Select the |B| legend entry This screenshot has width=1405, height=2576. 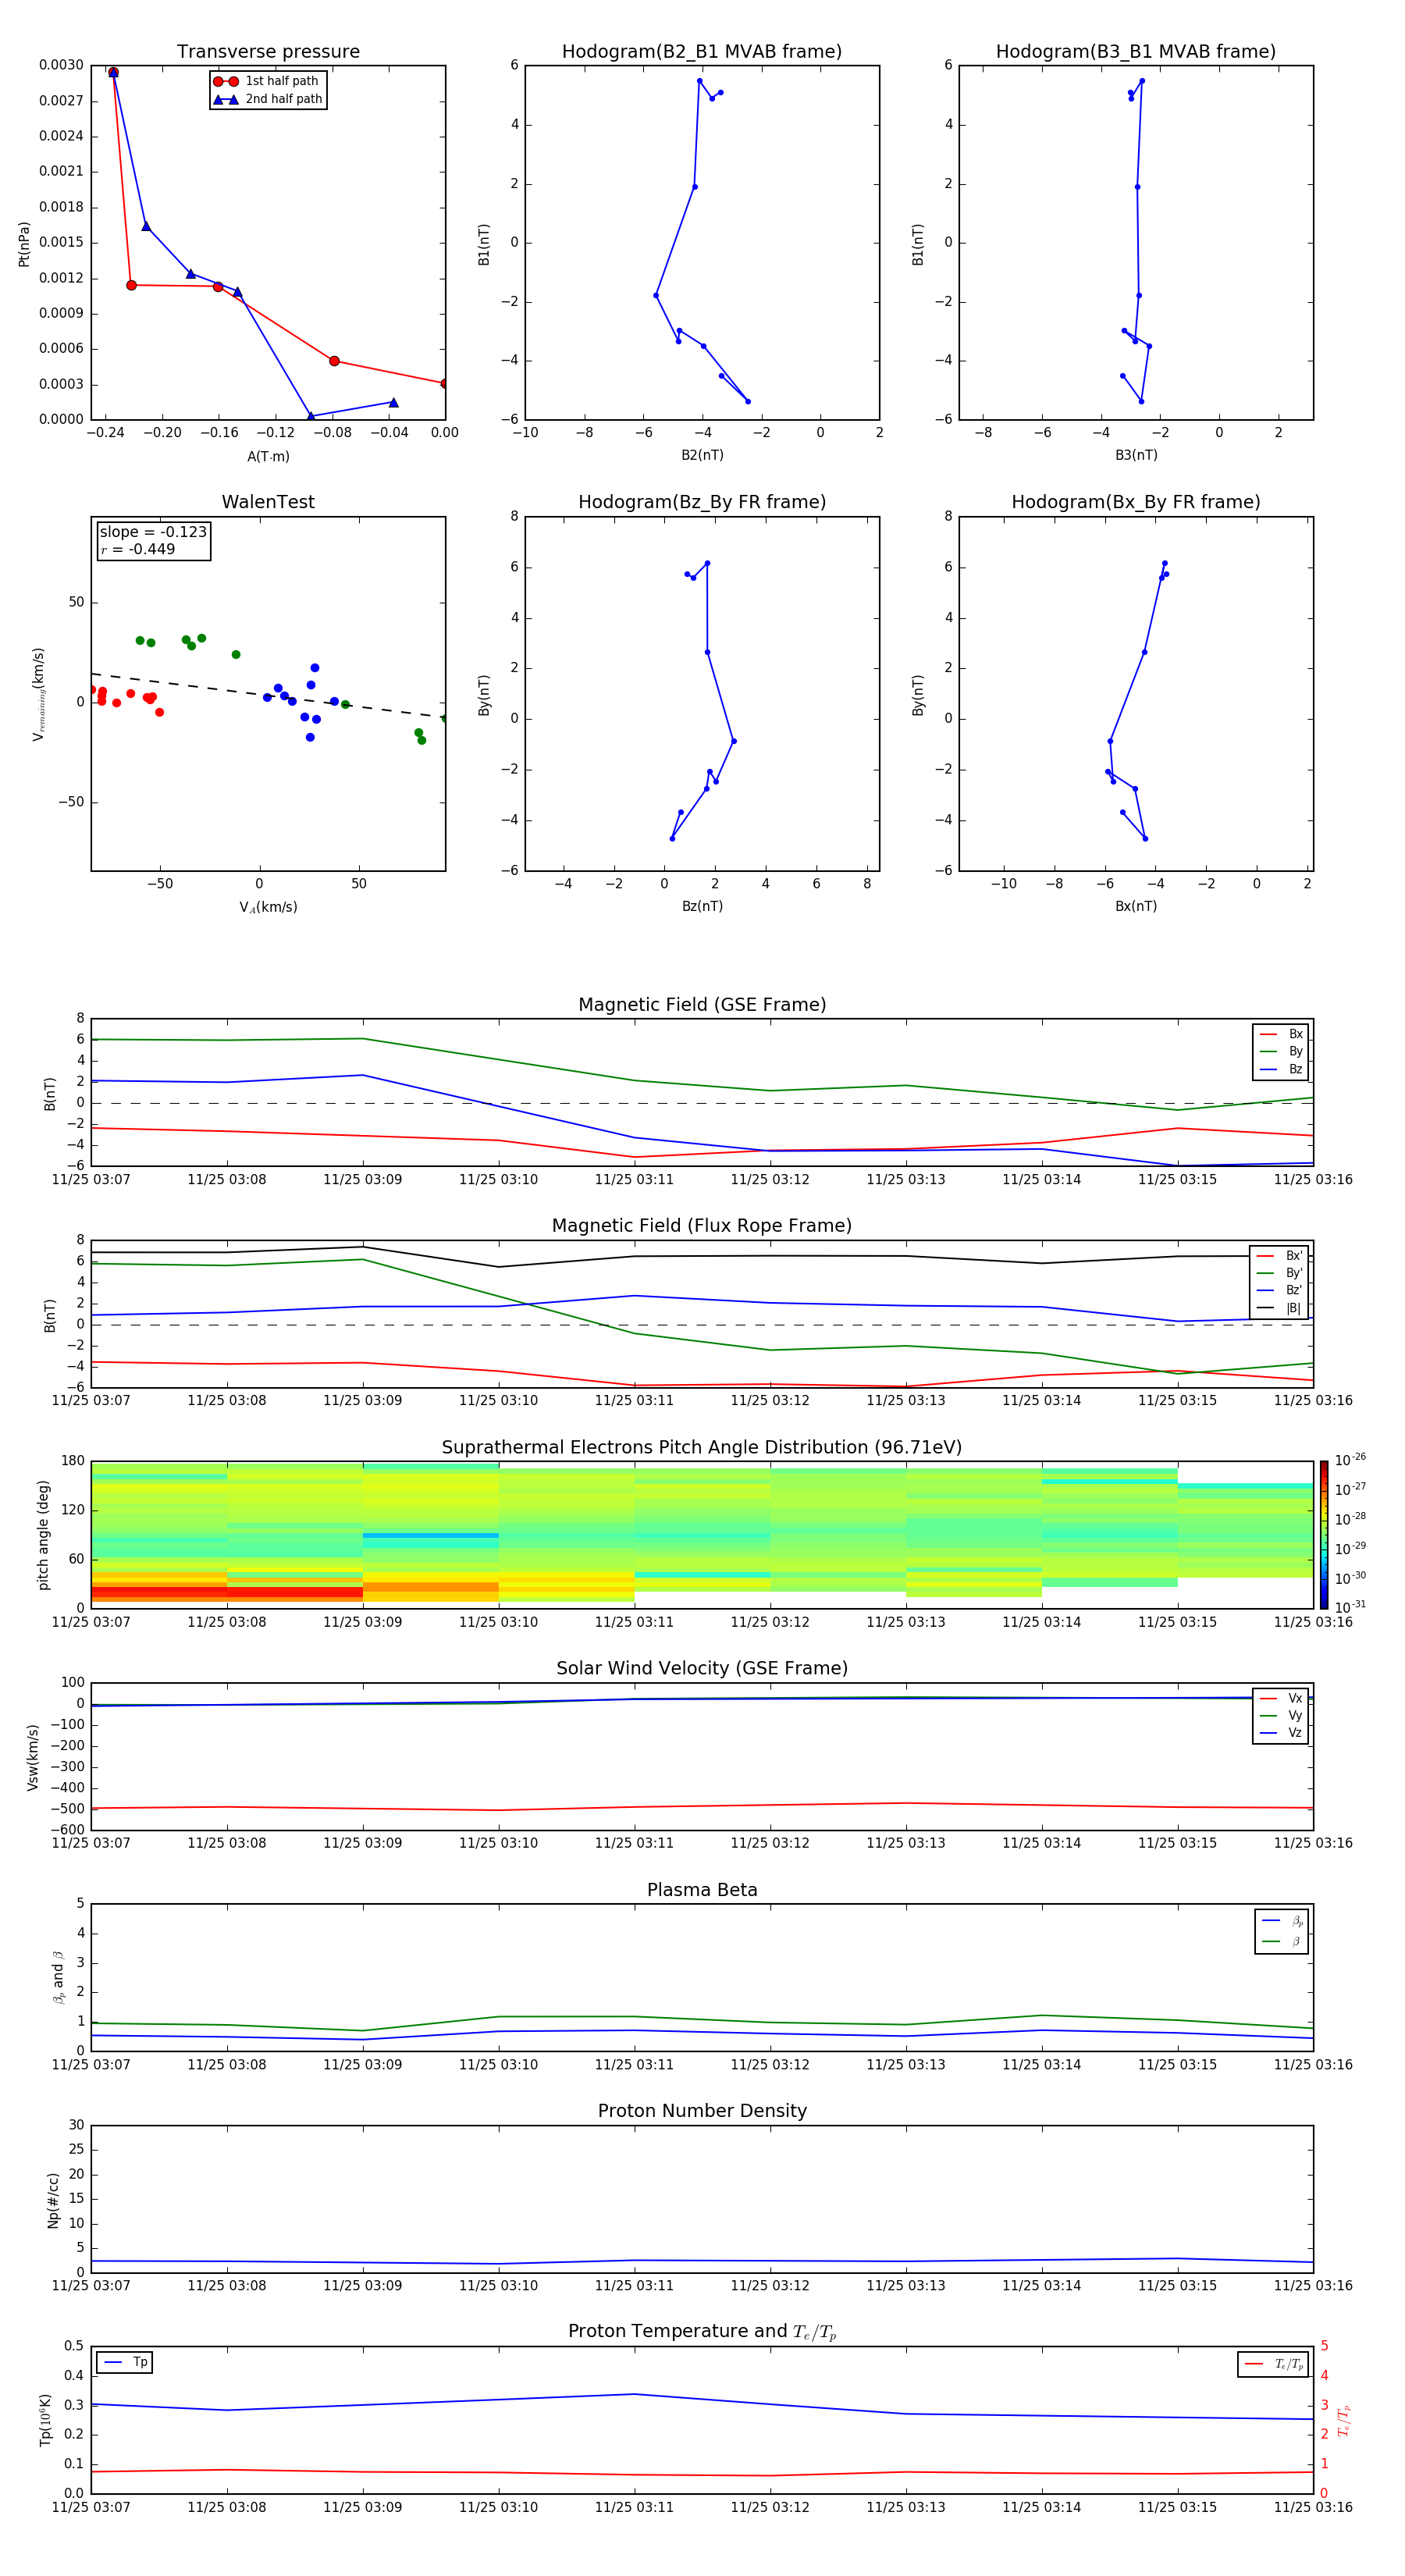pyautogui.click(x=1280, y=1308)
